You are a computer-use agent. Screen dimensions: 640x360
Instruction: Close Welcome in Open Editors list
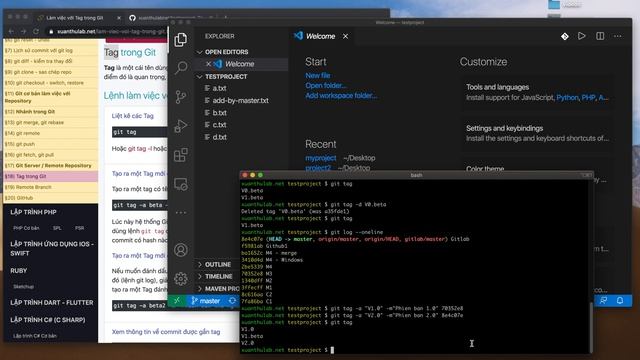(x=208, y=64)
